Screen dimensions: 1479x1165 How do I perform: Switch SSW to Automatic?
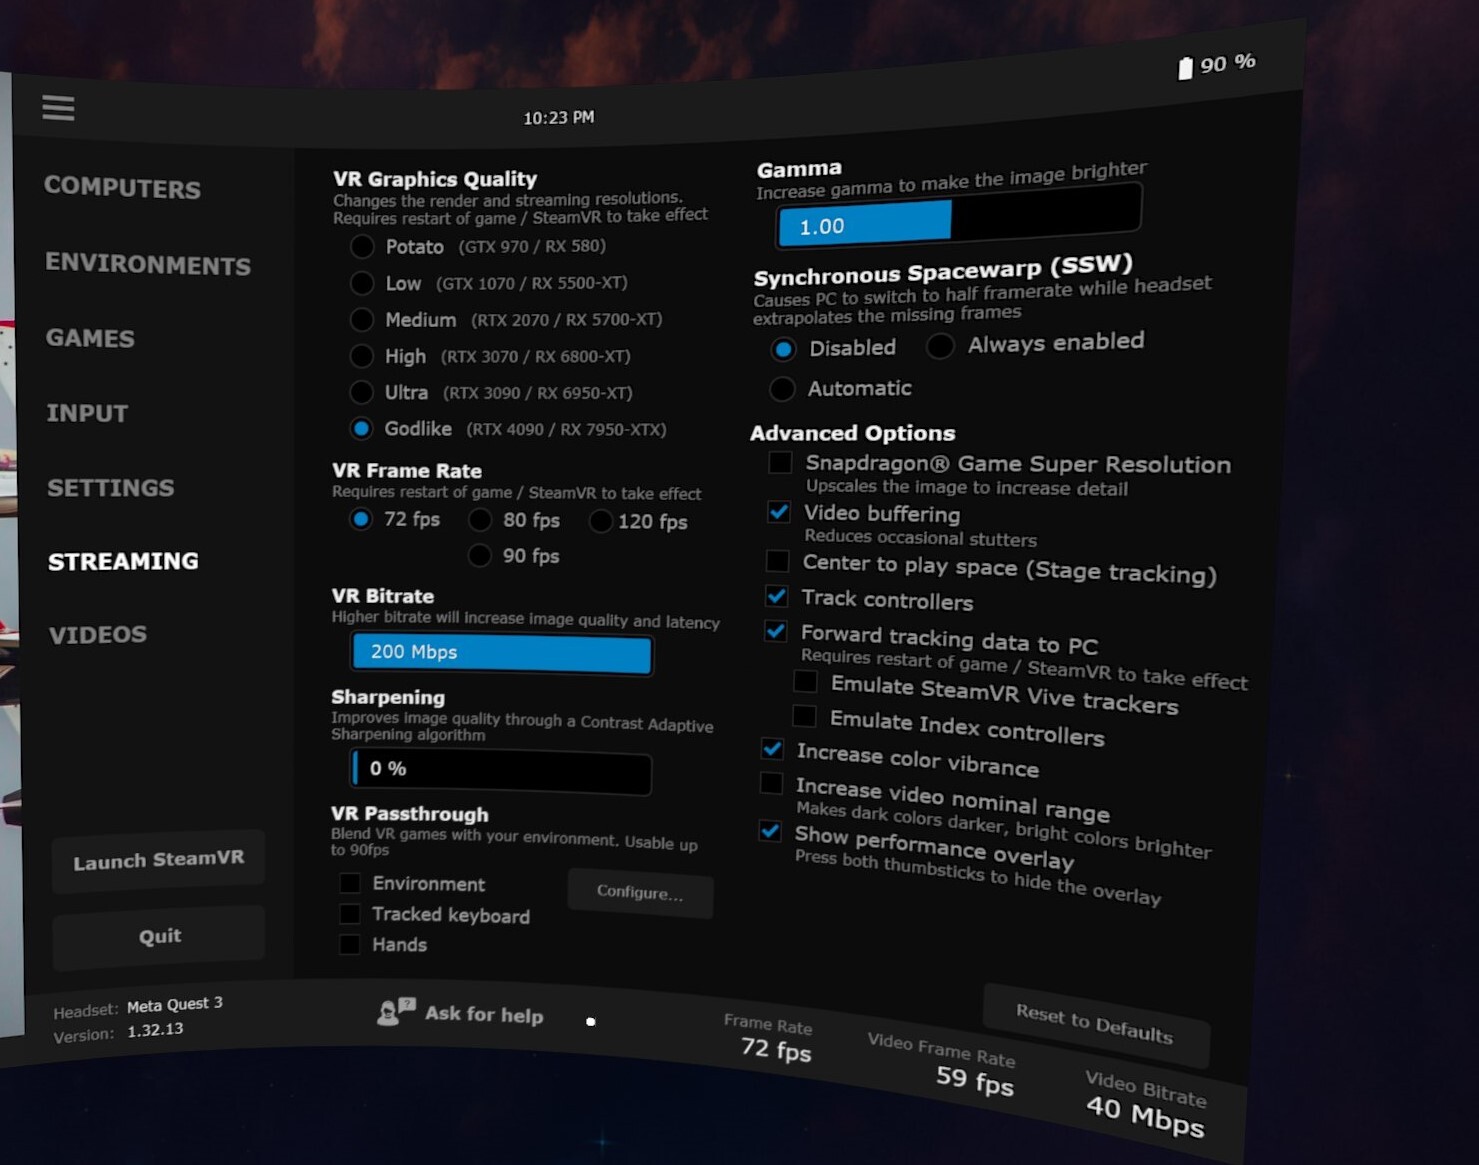[782, 389]
